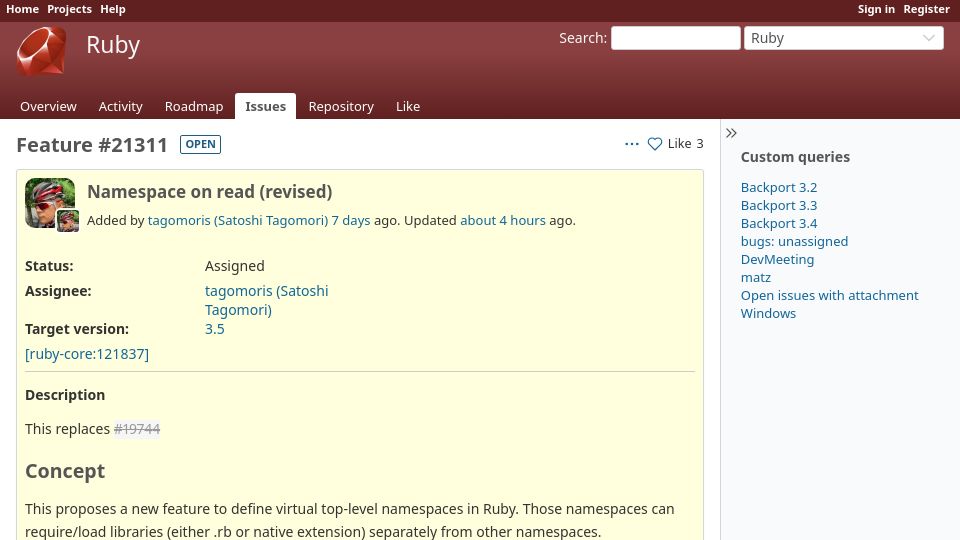Click the Search label link
The image size is (960, 540).
point(582,38)
